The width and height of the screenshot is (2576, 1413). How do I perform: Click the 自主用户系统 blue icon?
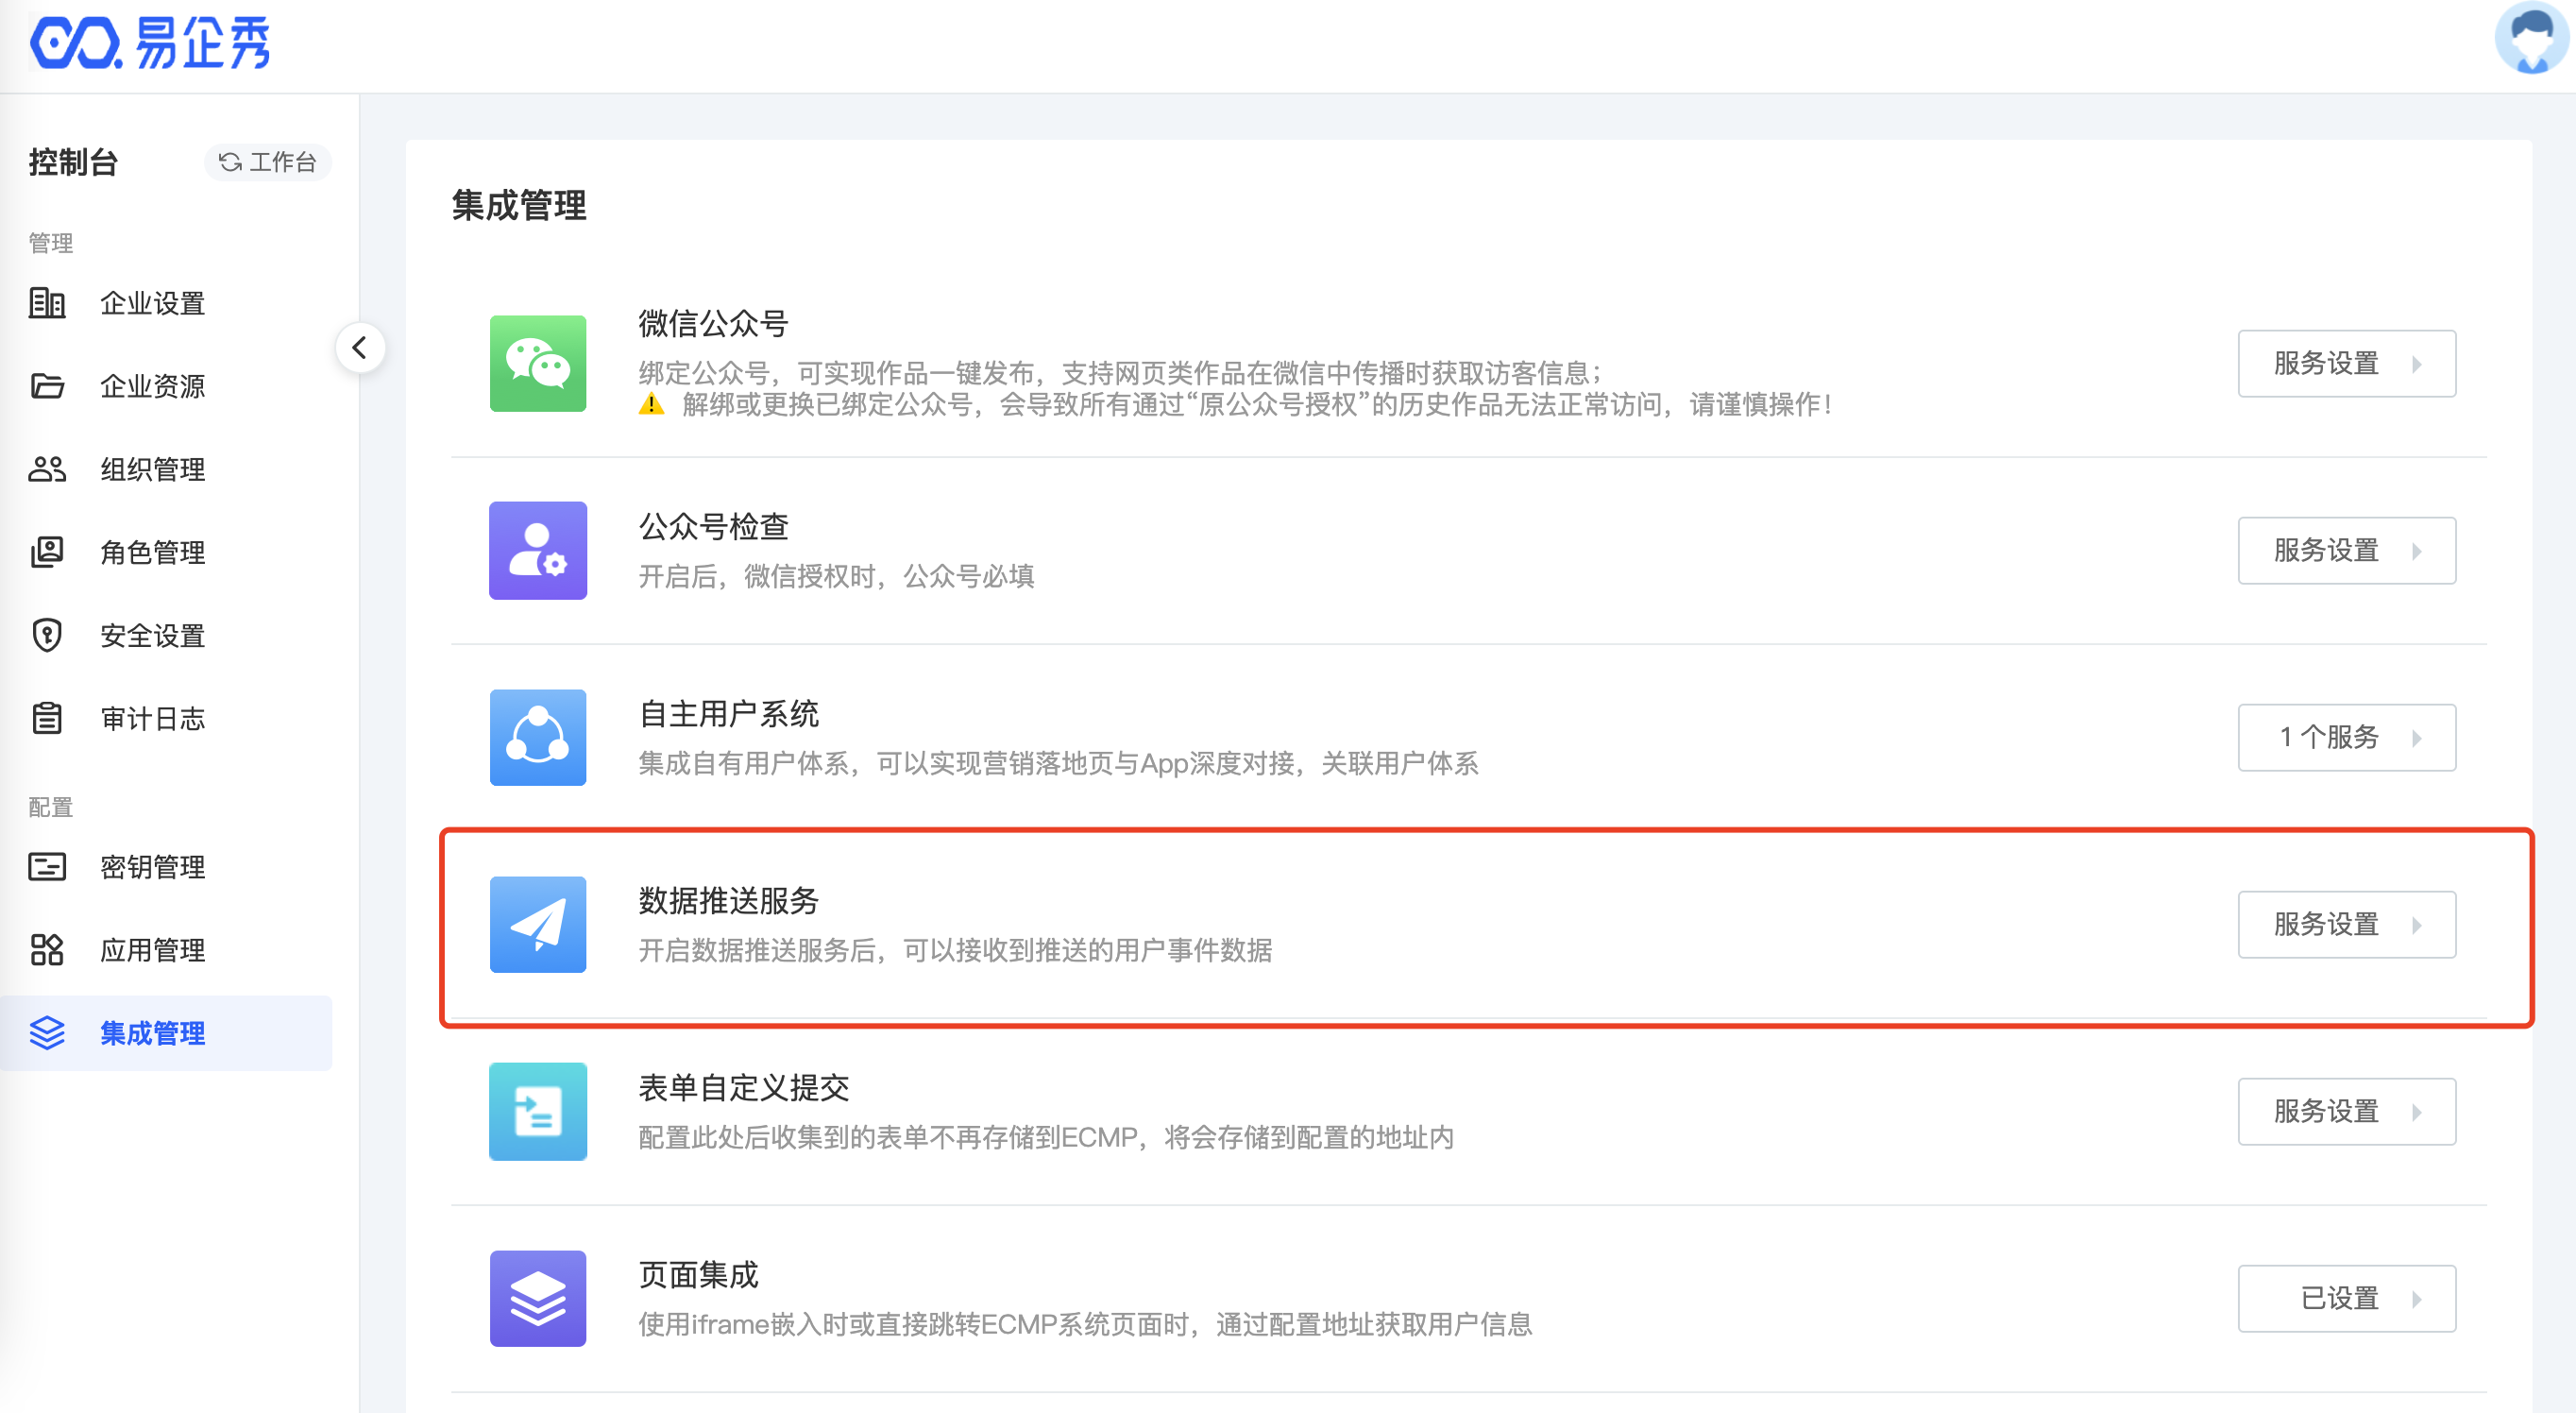pyautogui.click(x=538, y=737)
